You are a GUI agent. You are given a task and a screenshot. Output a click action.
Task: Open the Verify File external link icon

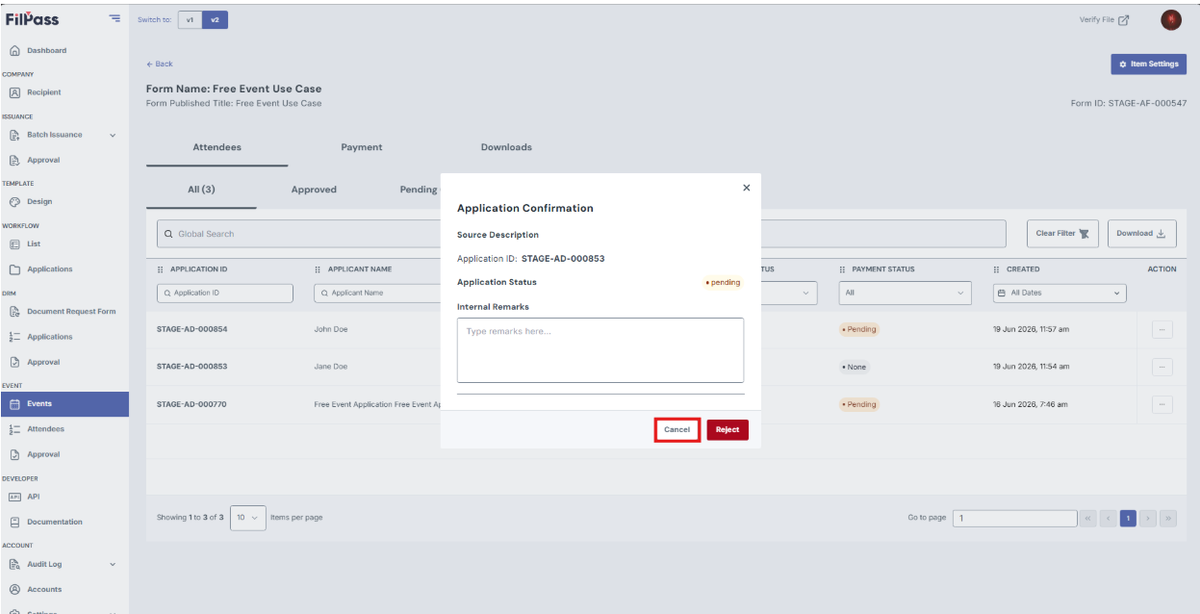[x=1124, y=20]
